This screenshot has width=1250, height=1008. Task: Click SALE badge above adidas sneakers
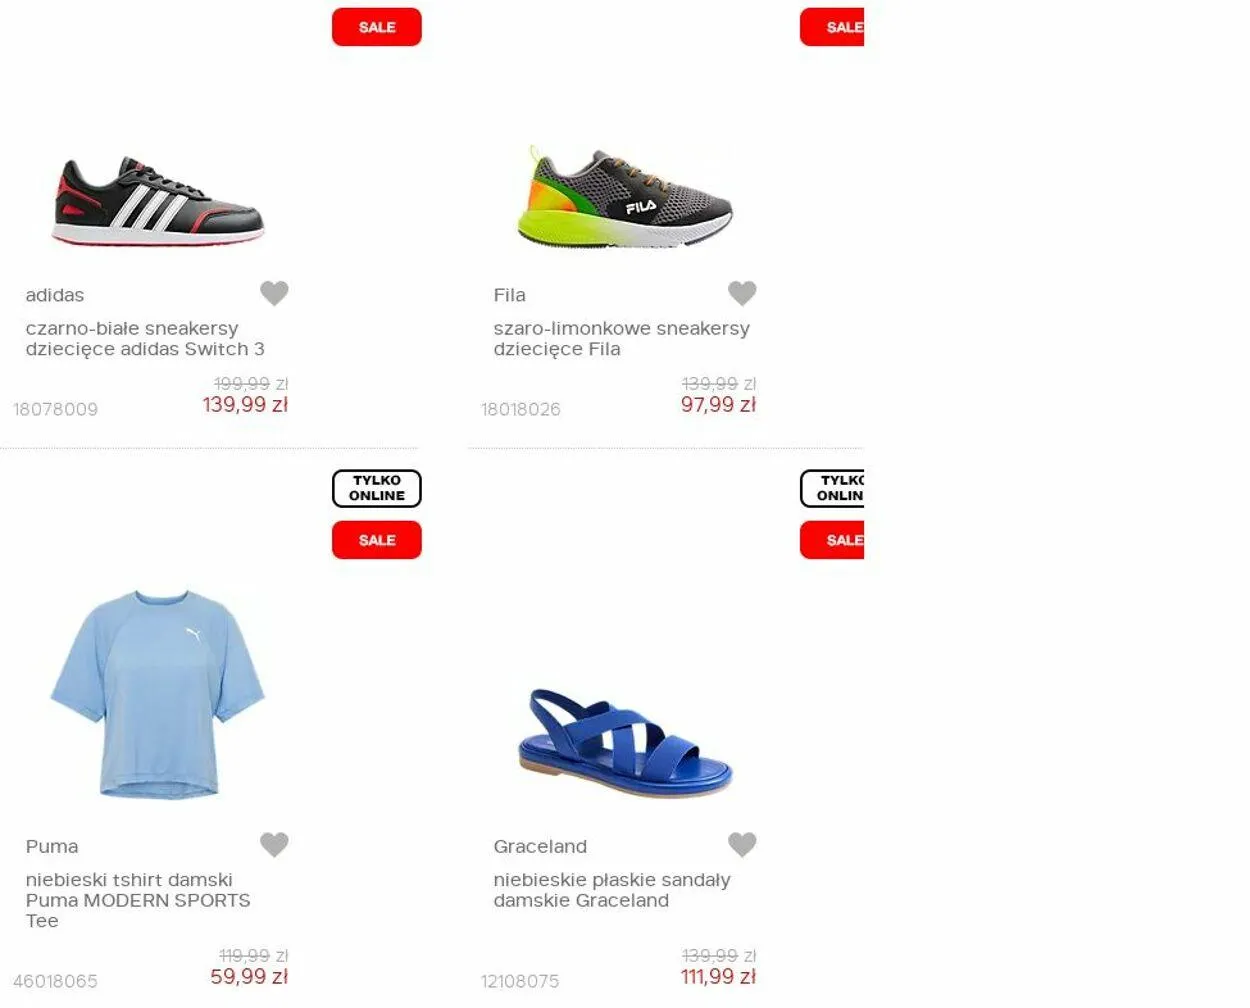[x=377, y=27]
